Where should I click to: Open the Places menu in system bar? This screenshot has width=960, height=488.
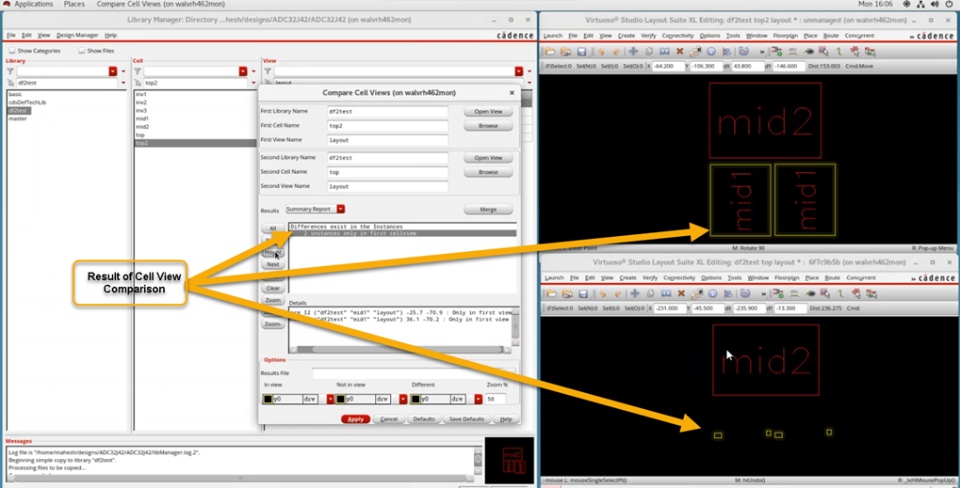pyautogui.click(x=74, y=4)
